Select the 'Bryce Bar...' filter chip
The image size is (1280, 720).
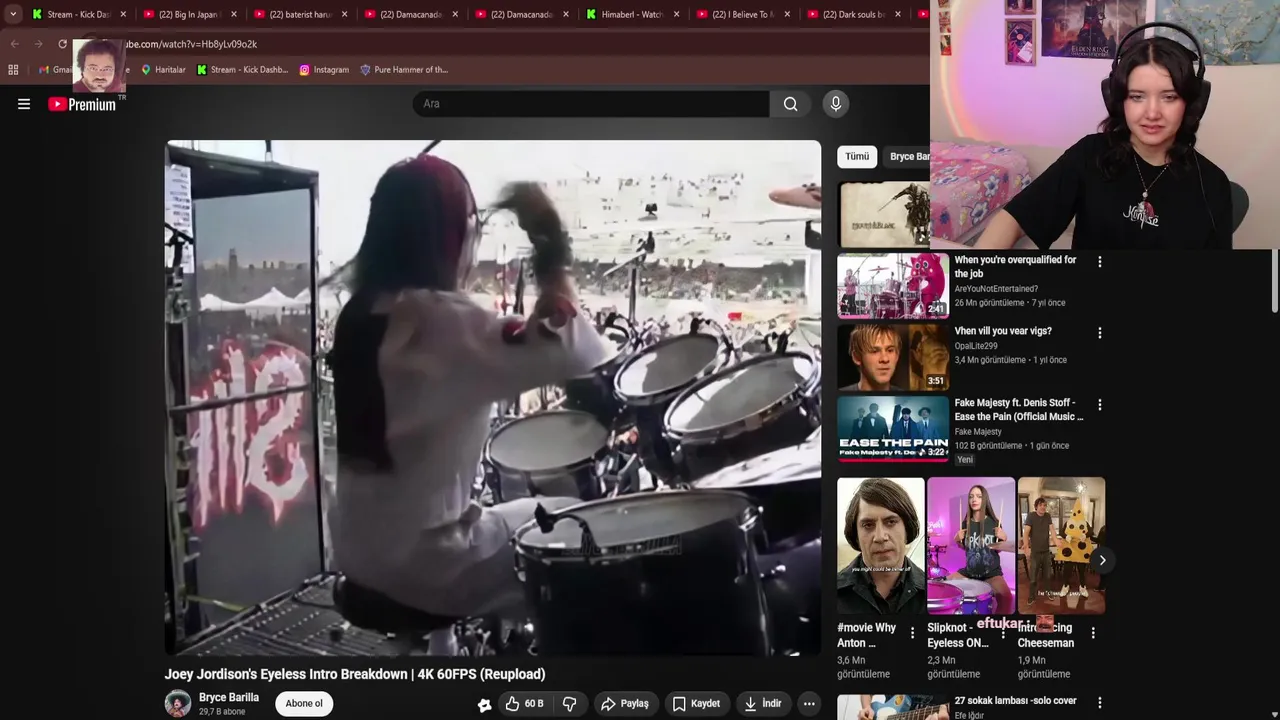point(909,157)
